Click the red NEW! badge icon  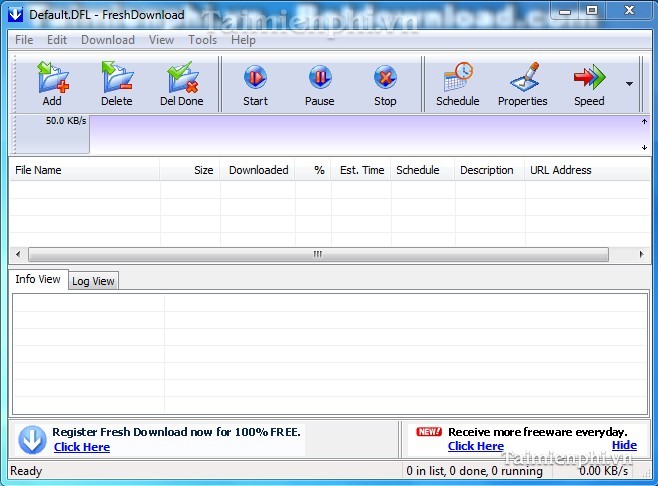[x=429, y=431]
